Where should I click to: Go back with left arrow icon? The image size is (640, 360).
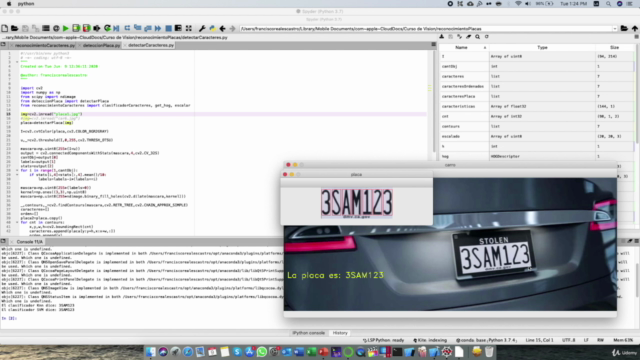click(222, 29)
